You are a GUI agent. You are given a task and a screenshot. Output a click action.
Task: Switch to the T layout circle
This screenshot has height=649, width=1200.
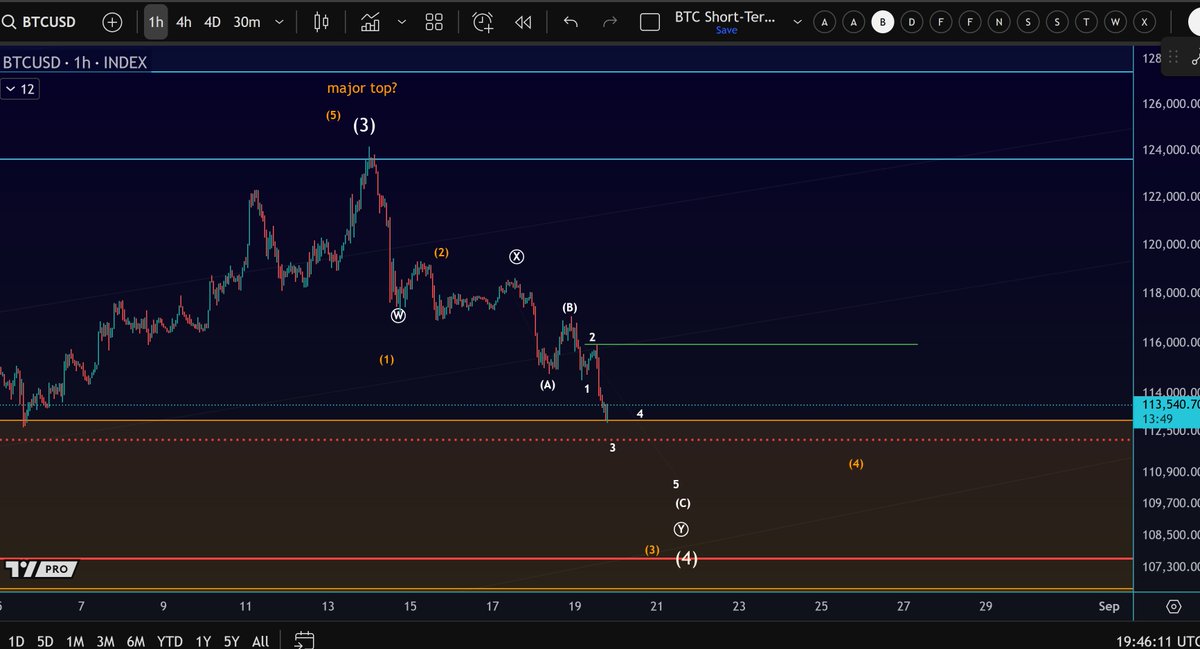1087,21
